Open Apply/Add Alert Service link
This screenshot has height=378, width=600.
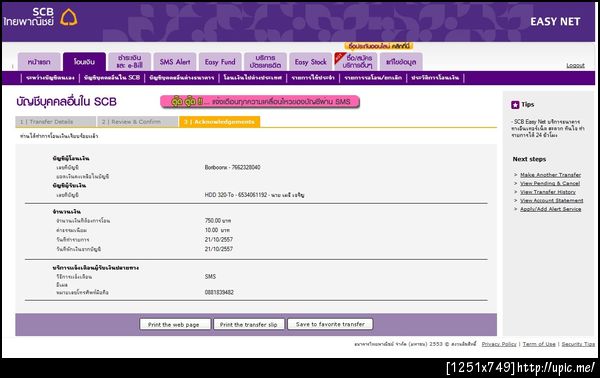[550, 209]
